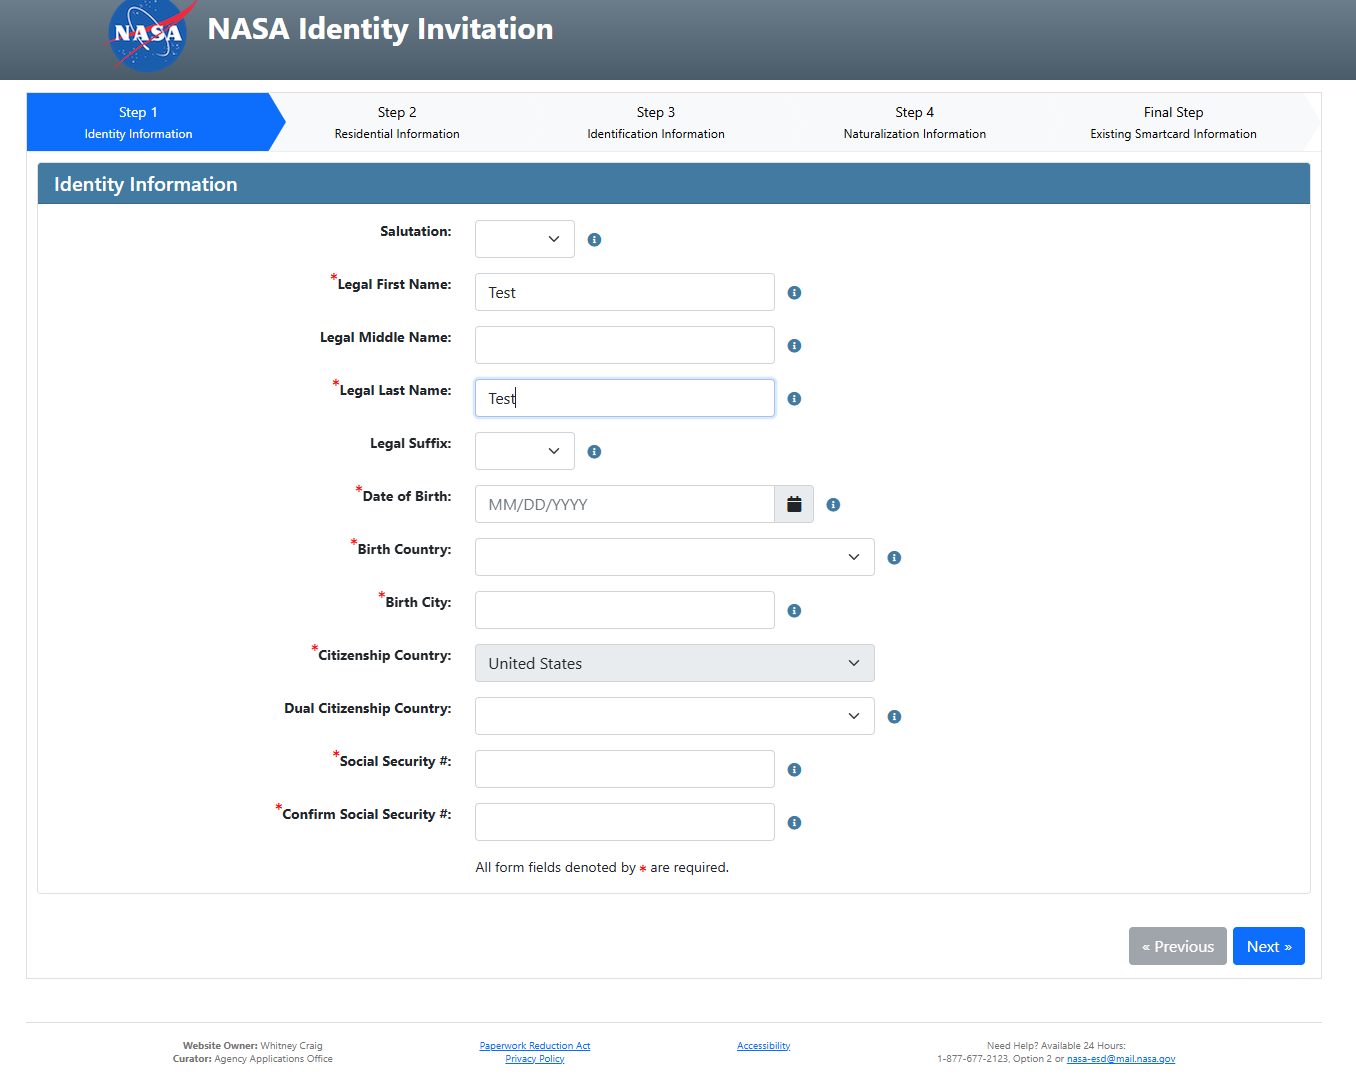Screen dimensions: 1356x1089
Task: Go to Step 2 Residential Information tab
Action: (397, 123)
